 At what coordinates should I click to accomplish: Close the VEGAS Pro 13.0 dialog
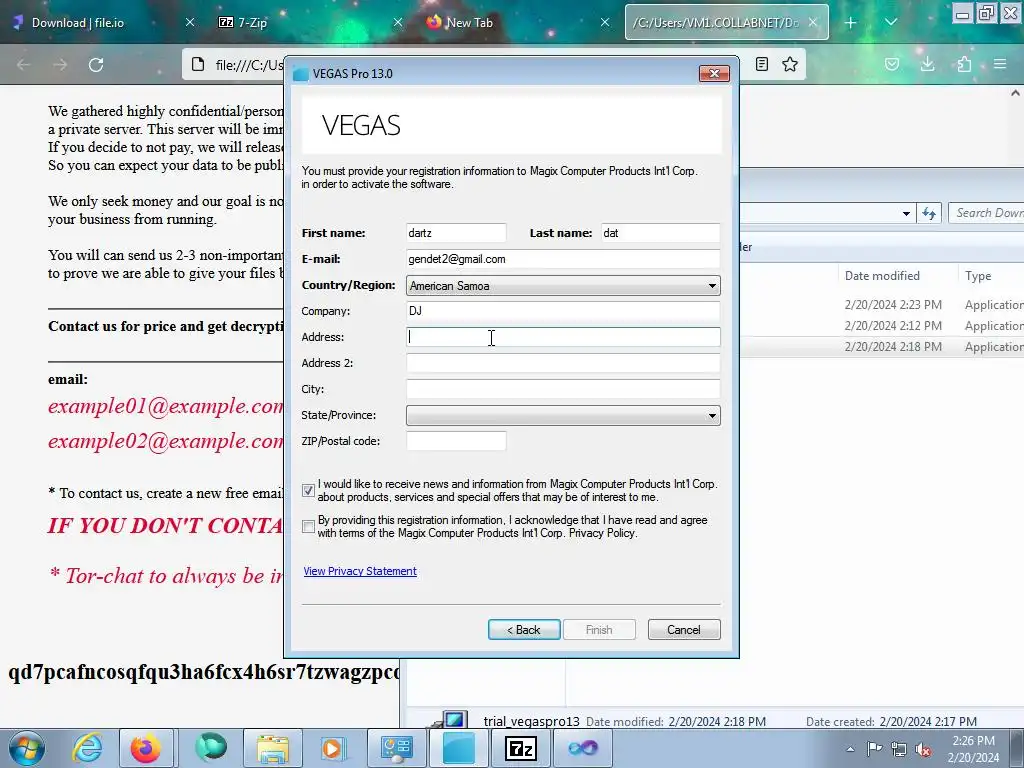[x=714, y=74]
